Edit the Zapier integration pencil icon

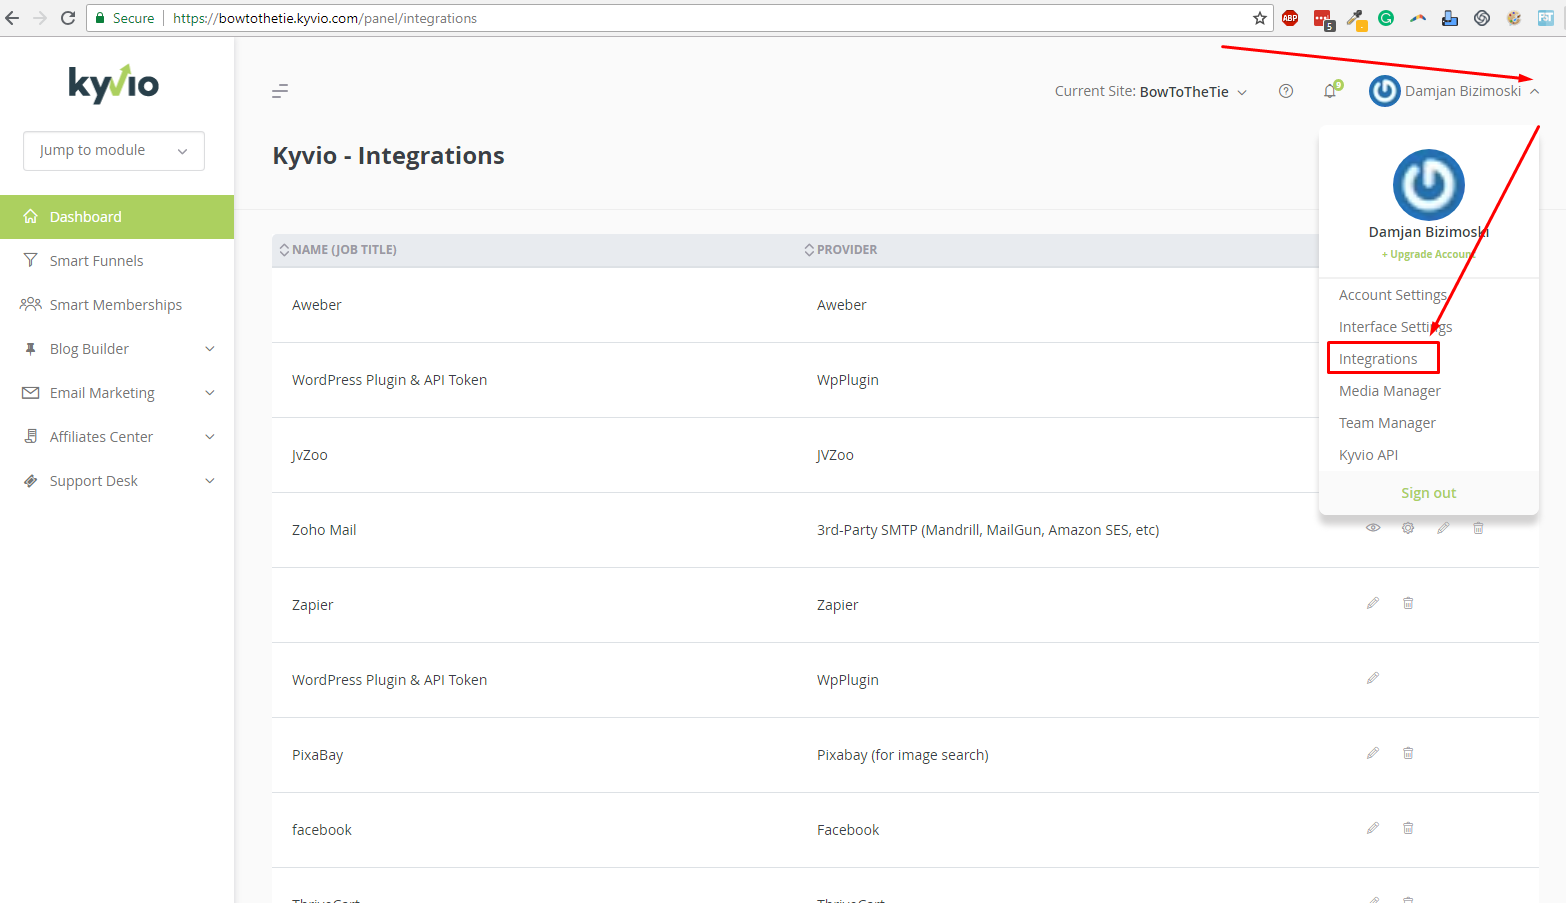point(1373,603)
